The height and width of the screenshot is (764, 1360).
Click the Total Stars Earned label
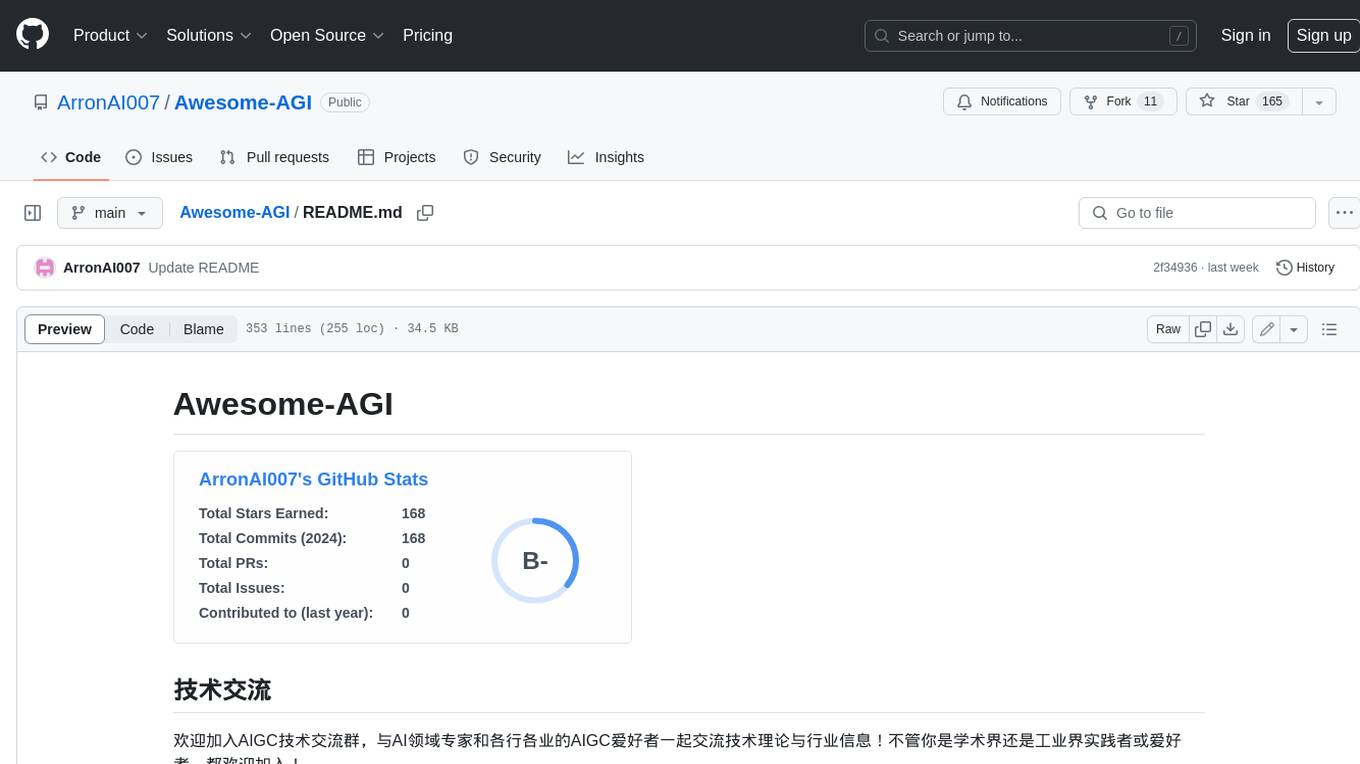pos(263,513)
